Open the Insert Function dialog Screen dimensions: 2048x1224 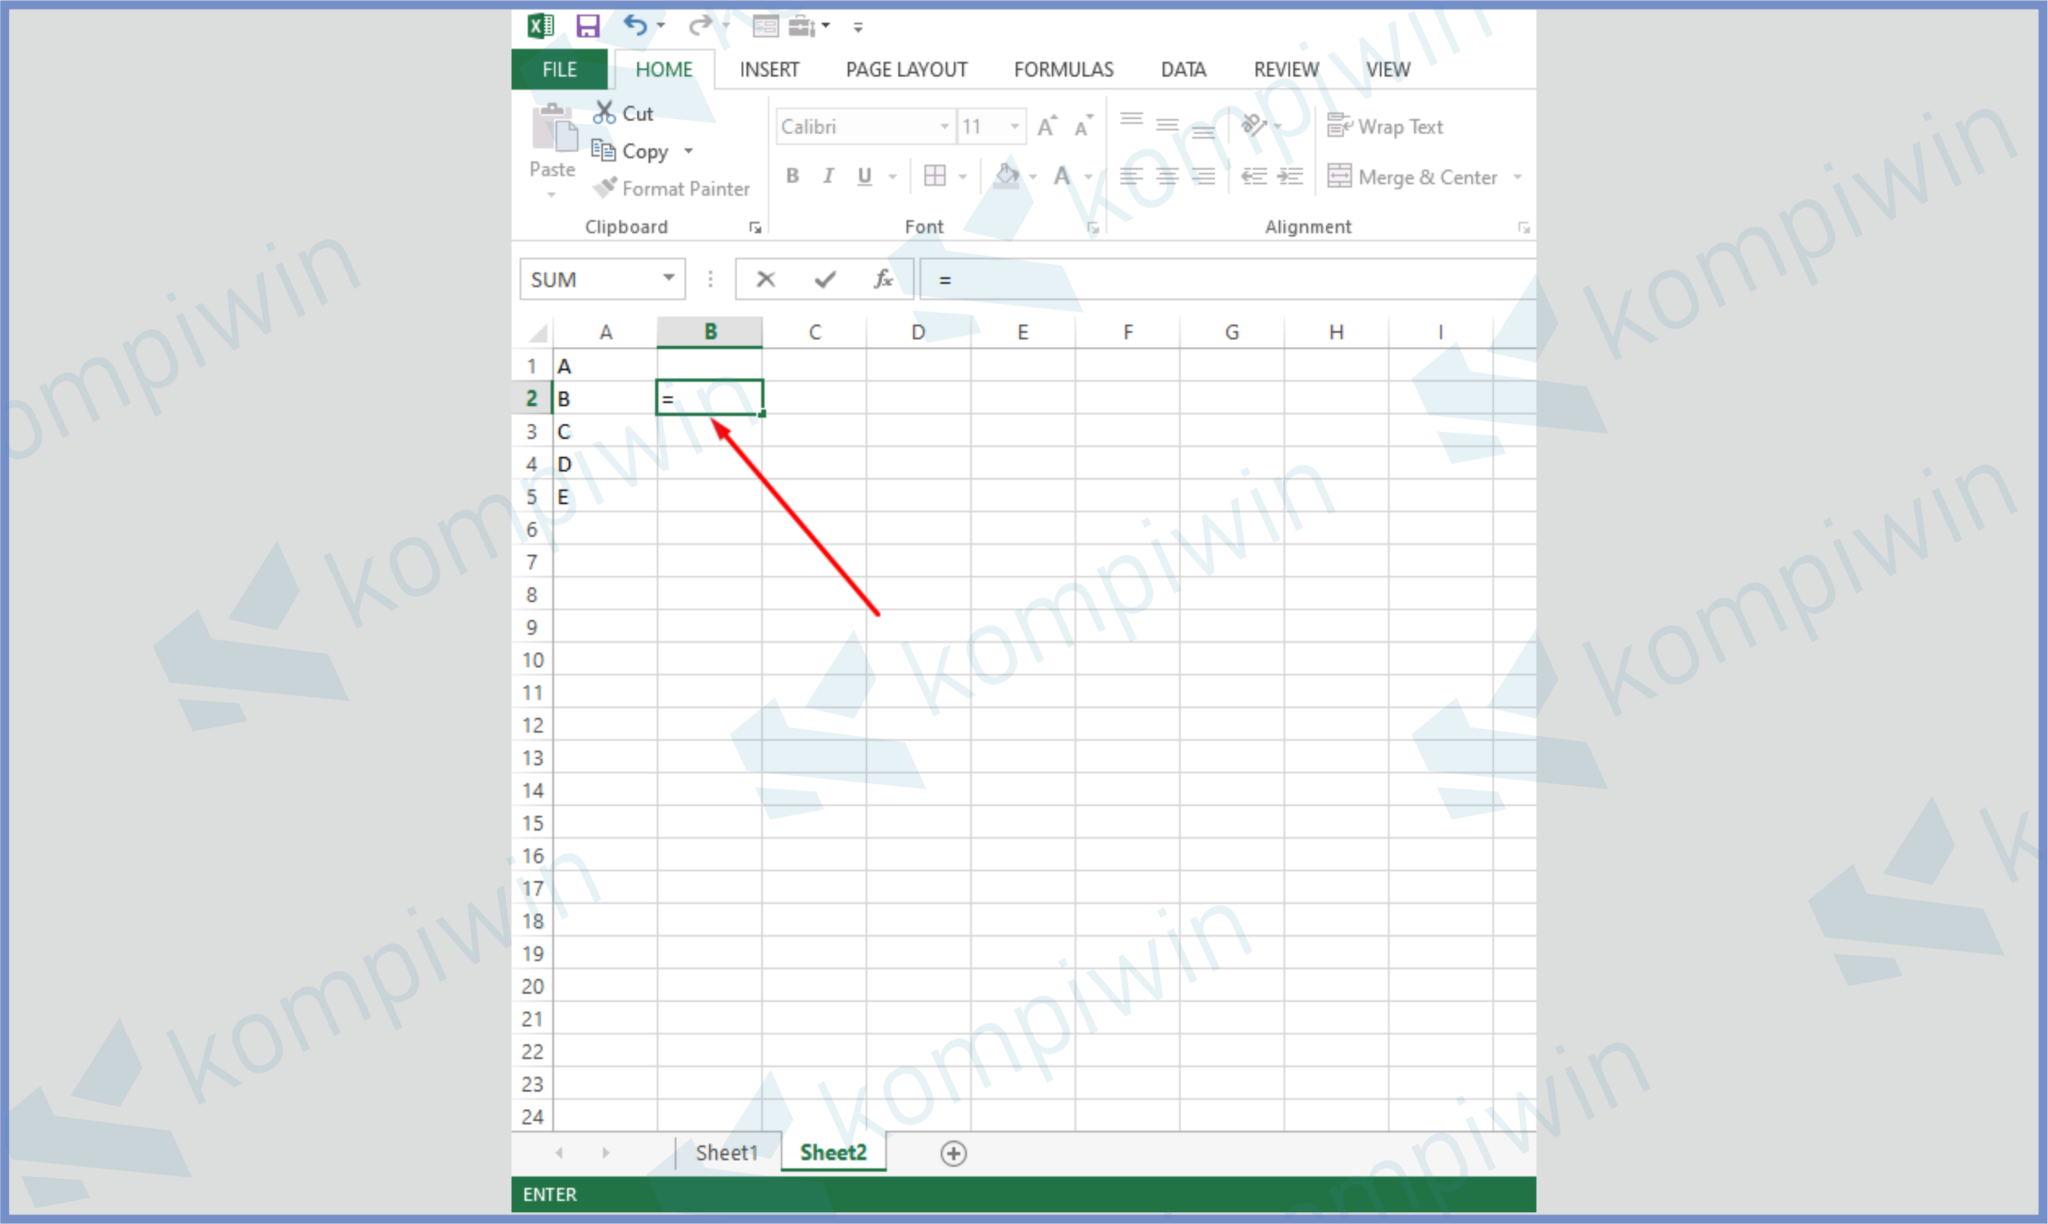(881, 279)
